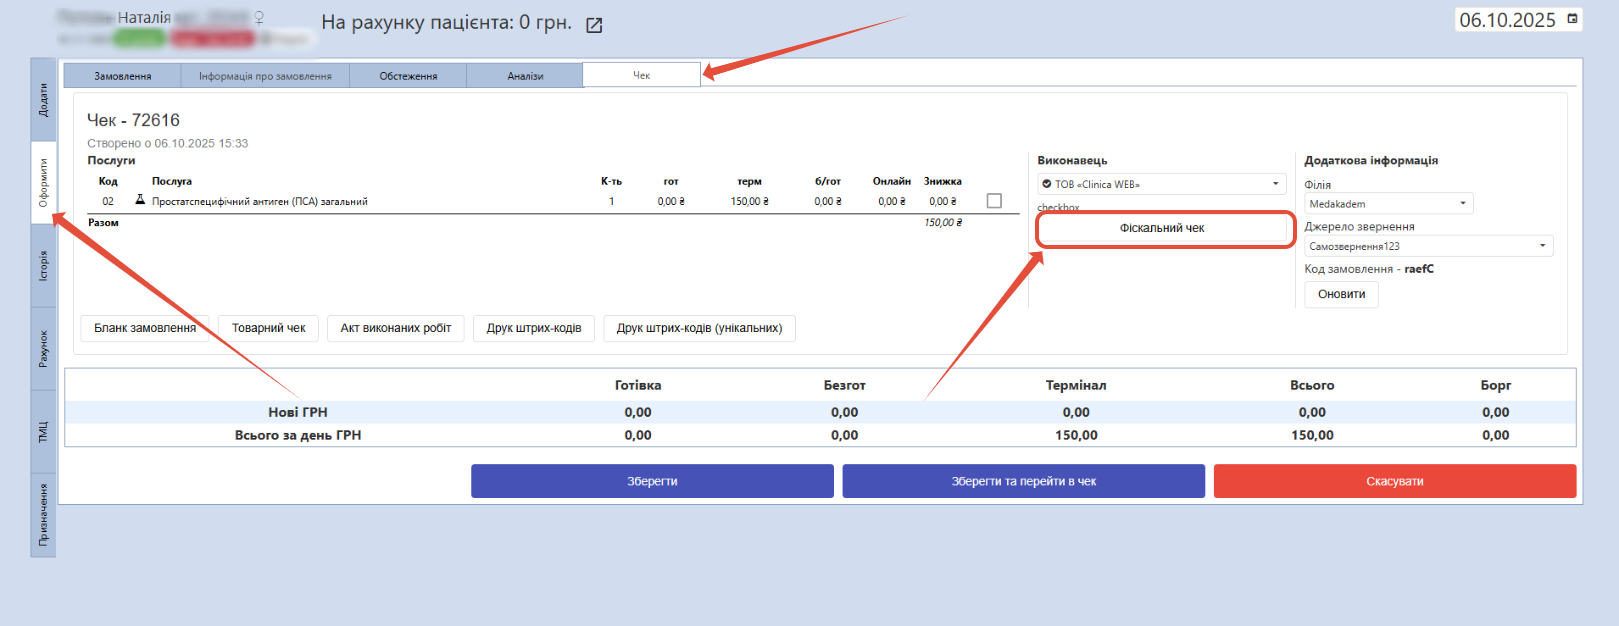Click the Знижка column header in services
1619x626 pixels.
point(943,181)
